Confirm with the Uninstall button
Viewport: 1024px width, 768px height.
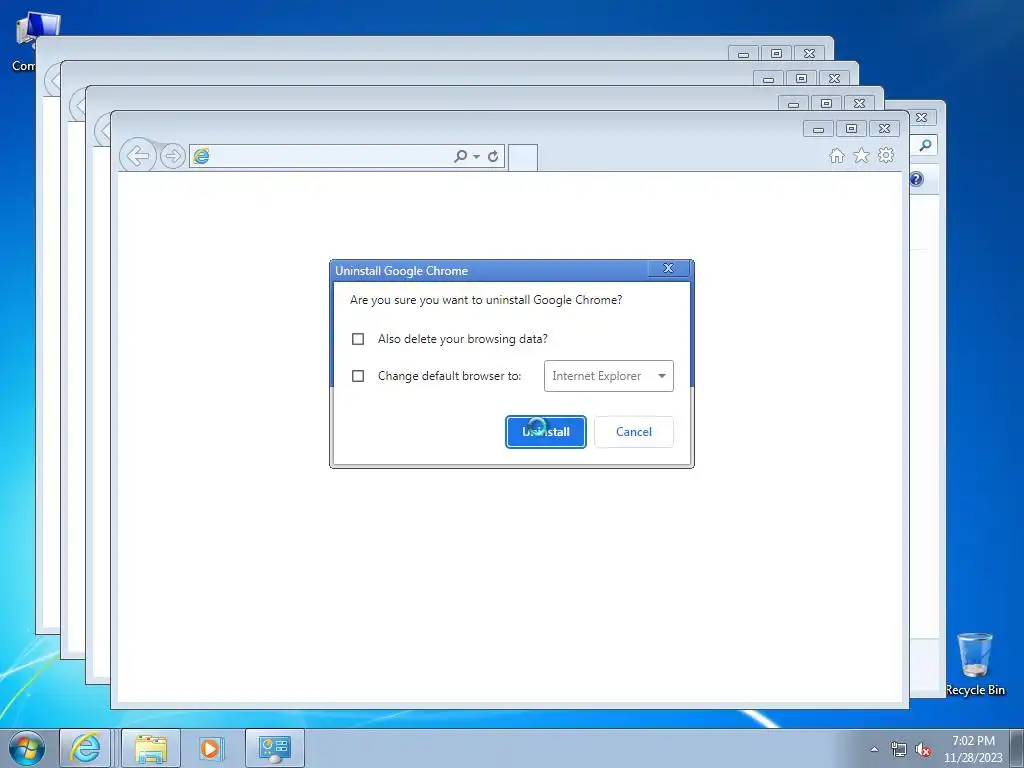[546, 432]
